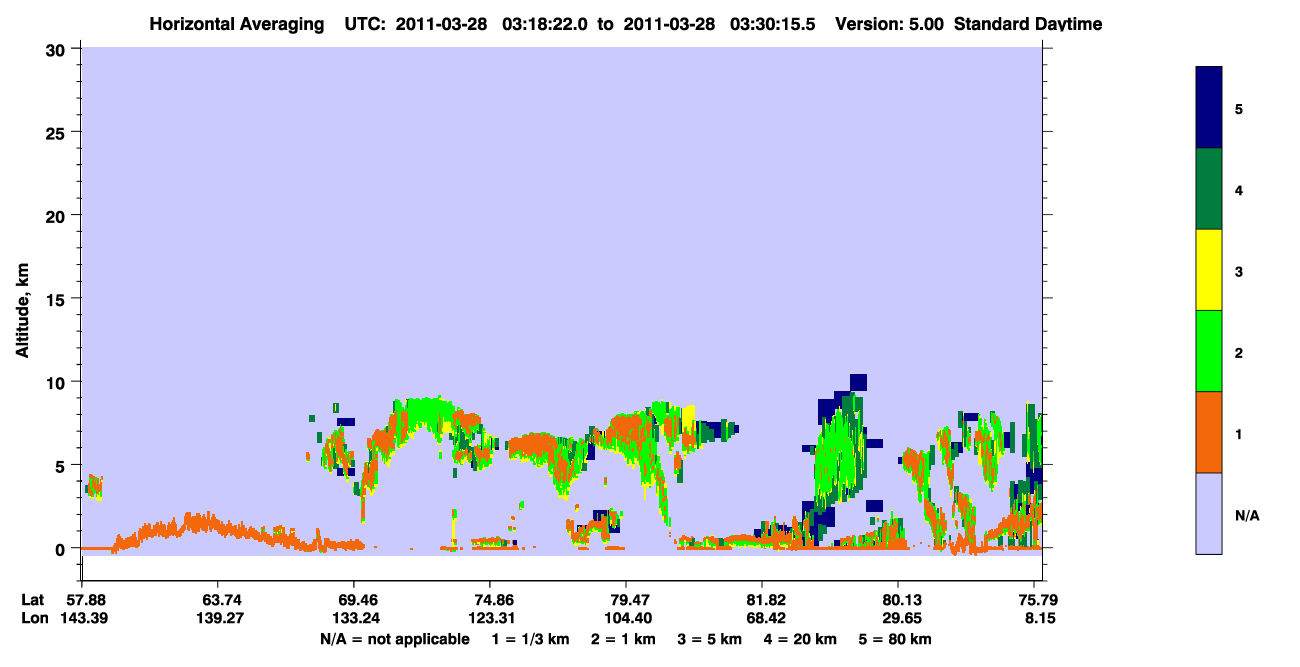Click the altitude tick label 10
Screen dimensions: 1300x667
point(58,382)
